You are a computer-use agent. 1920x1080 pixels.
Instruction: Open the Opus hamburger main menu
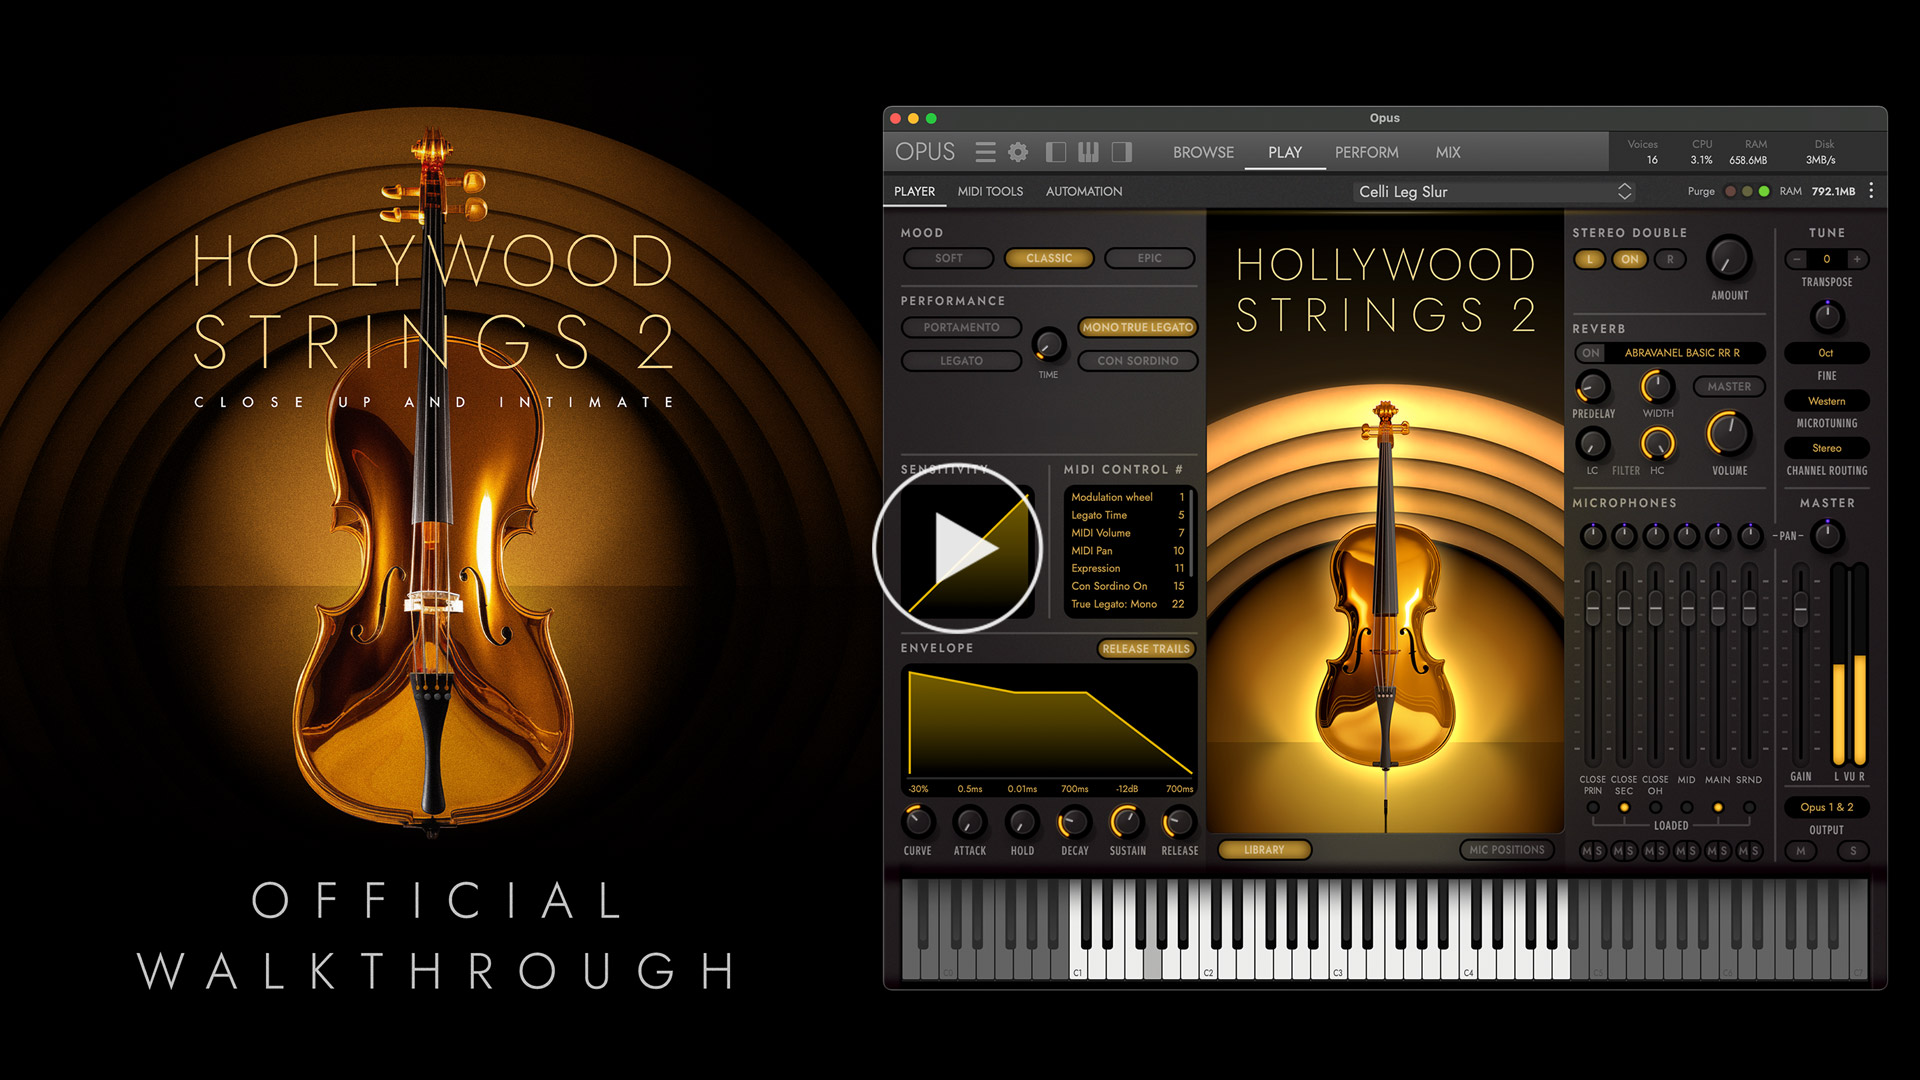pyautogui.click(x=985, y=152)
